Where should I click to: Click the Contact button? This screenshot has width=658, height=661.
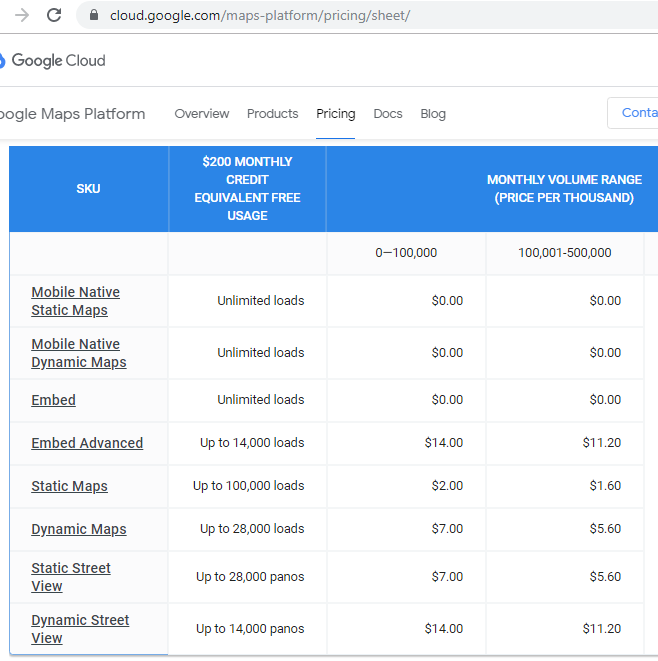click(x=633, y=113)
